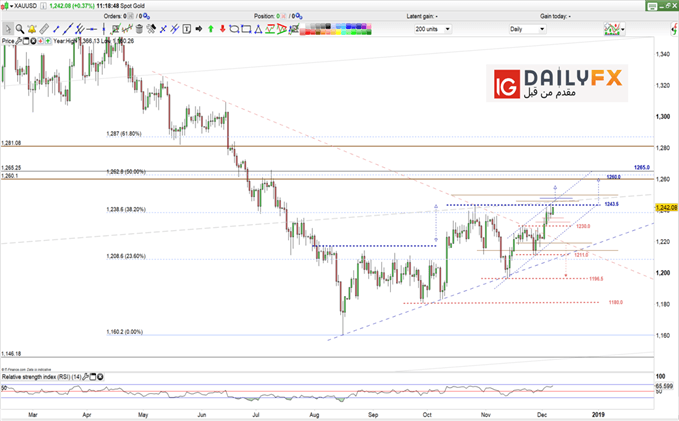Expand the indicators chart dropdown arrow
The width and height of the screenshot is (679, 421).
(623, 29)
